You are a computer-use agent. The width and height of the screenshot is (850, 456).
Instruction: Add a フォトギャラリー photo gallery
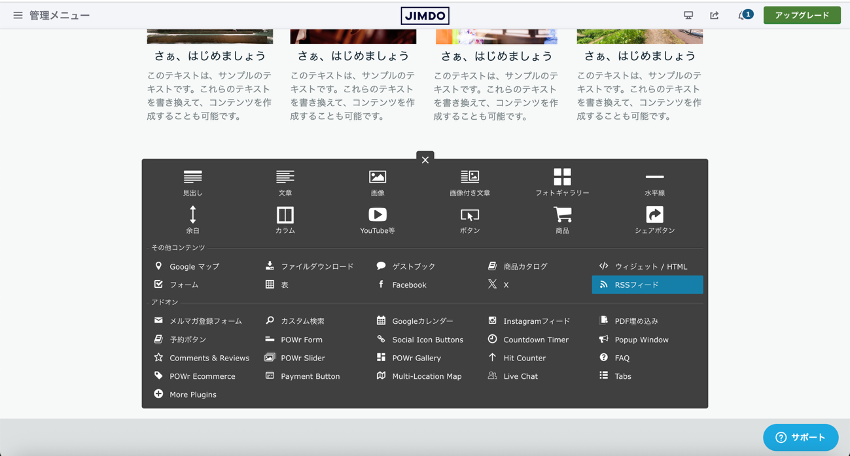pyautogui.click(x=562, y=183)
